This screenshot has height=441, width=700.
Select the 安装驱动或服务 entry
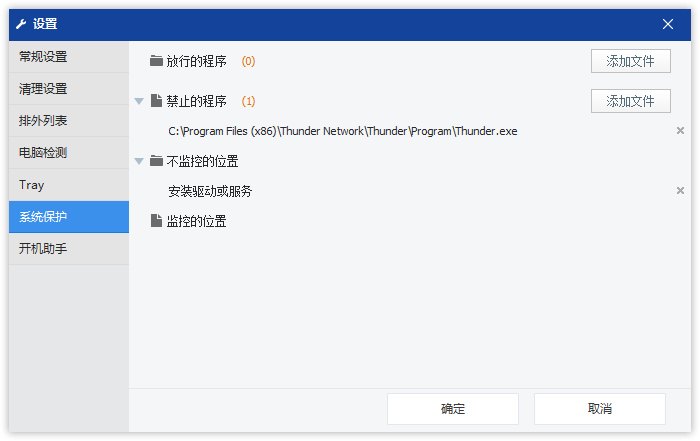(x=210, y=191)
